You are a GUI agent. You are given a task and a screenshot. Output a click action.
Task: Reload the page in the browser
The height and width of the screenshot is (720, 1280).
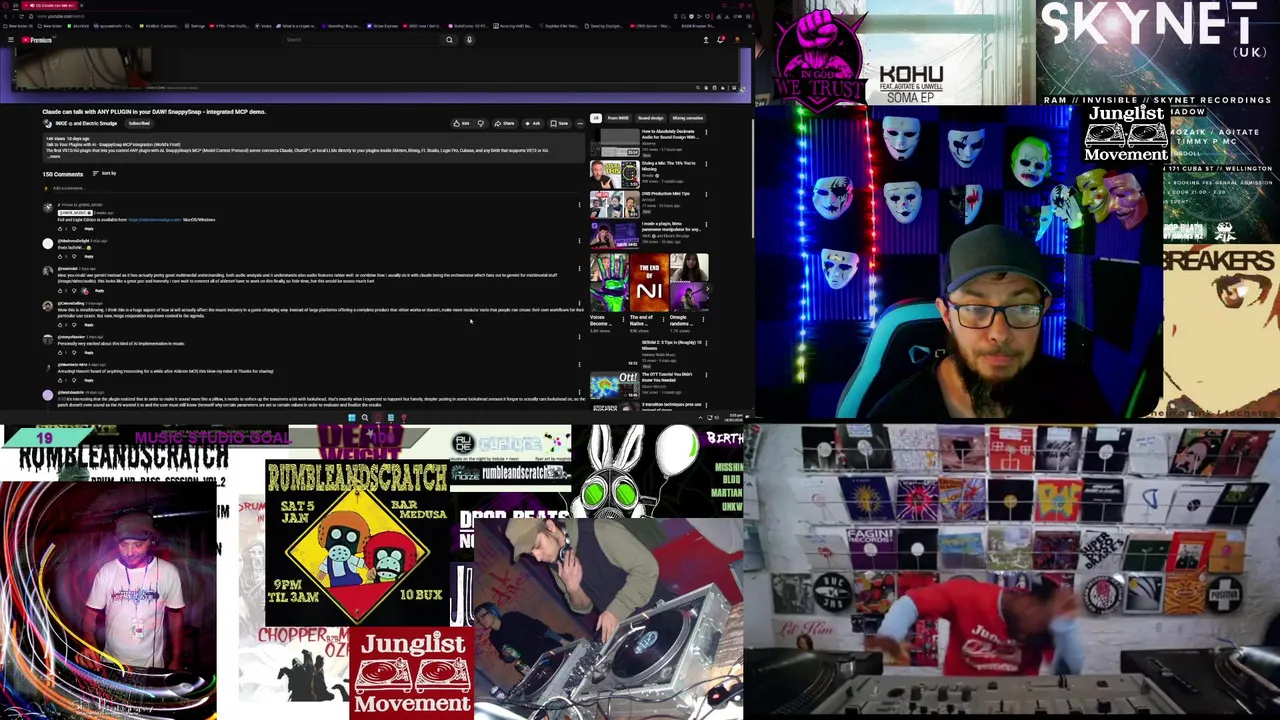21,16
